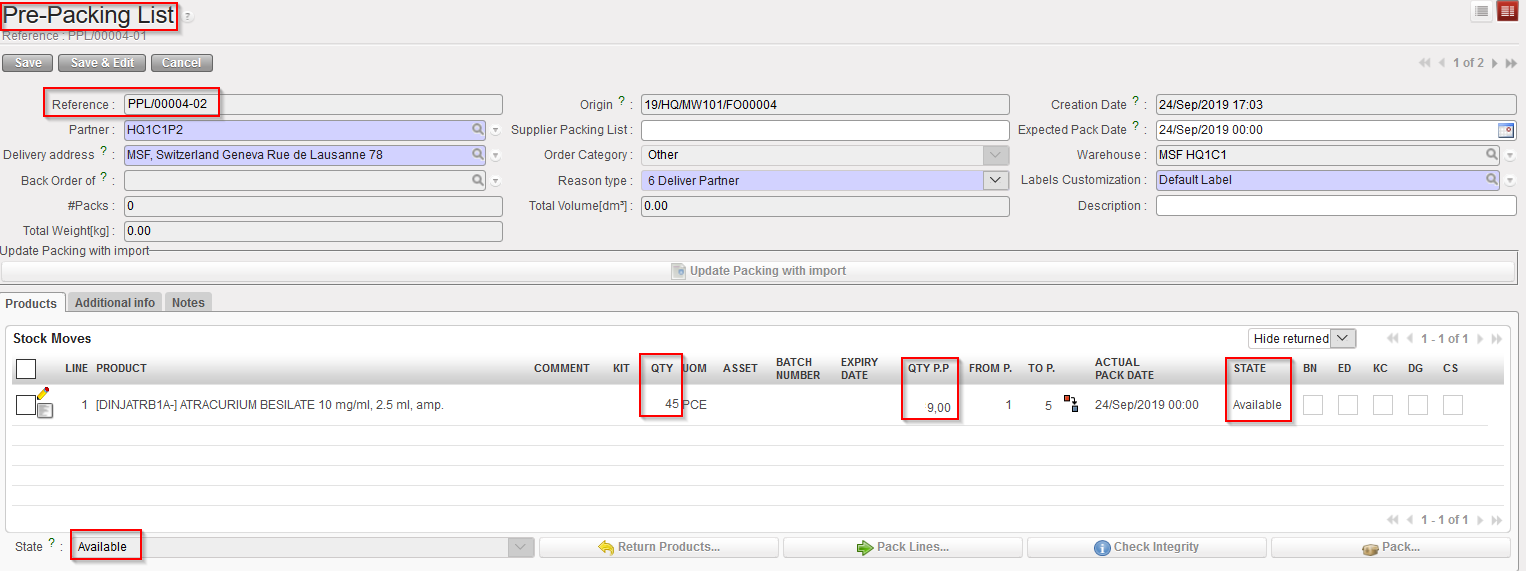Show help for State field
The width and height of the screenshot is (1526, 571).
(x=52, y=543)
